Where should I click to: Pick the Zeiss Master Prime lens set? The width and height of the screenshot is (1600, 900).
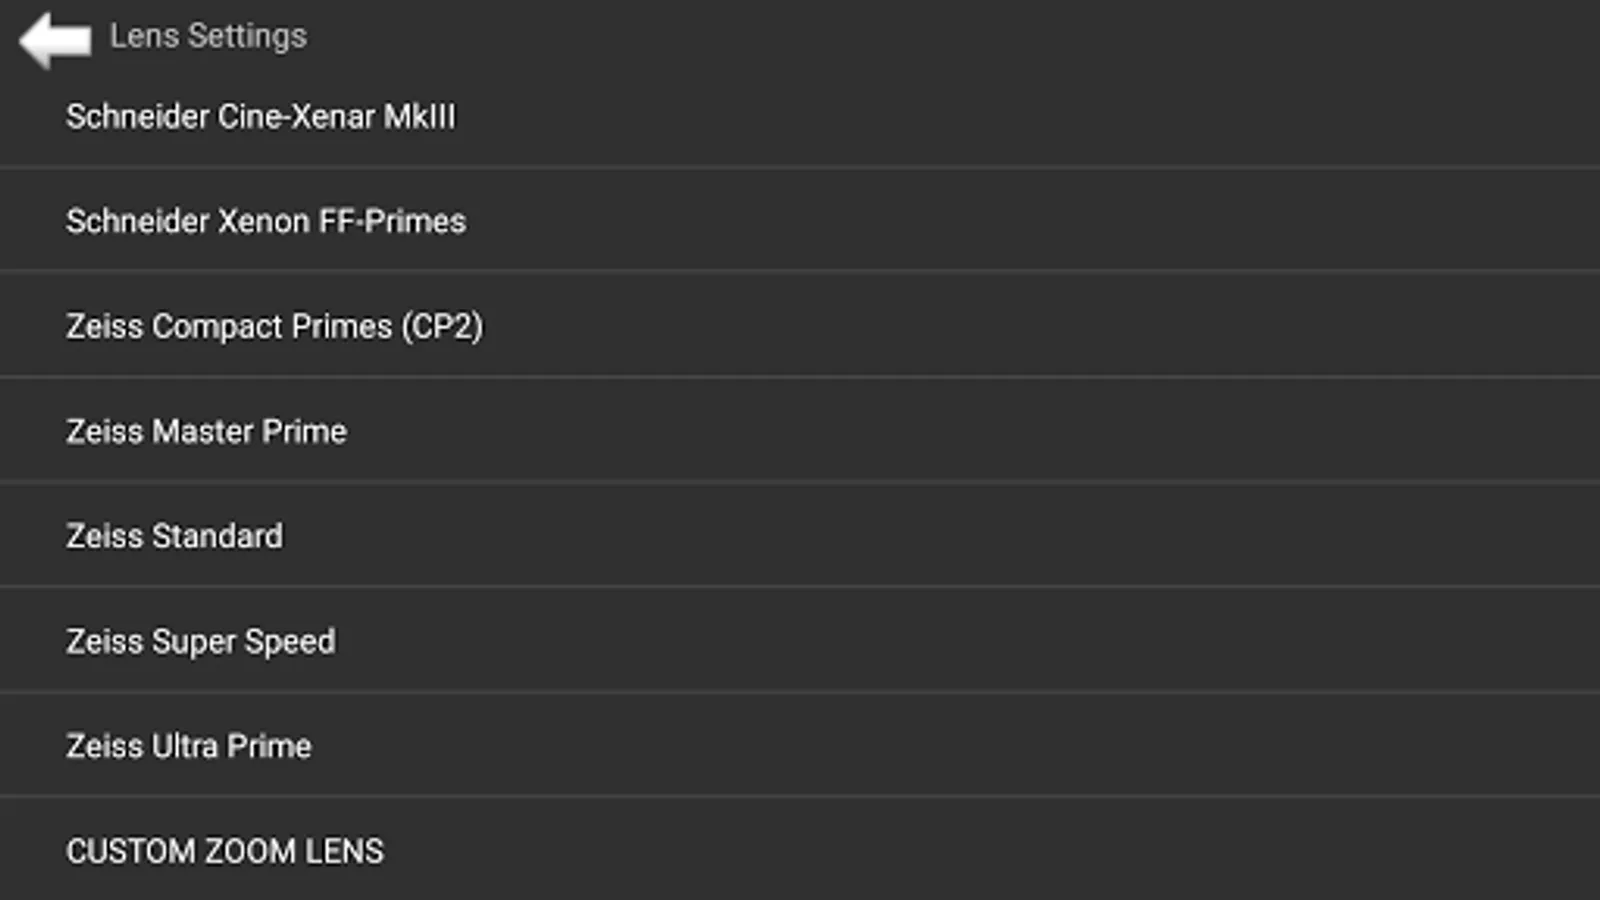click(x=206, y=432)
